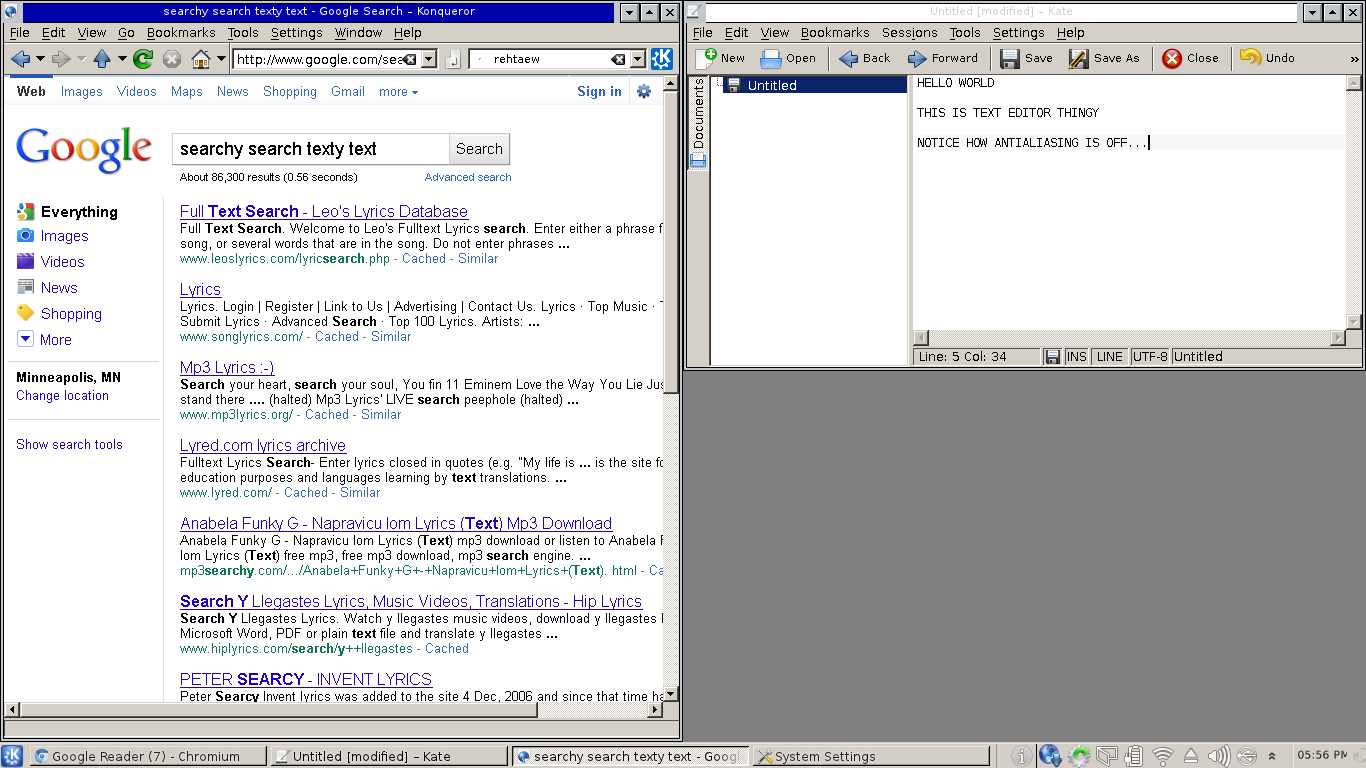Open the Bookmarks menu in Konqueror

[181, 32]
